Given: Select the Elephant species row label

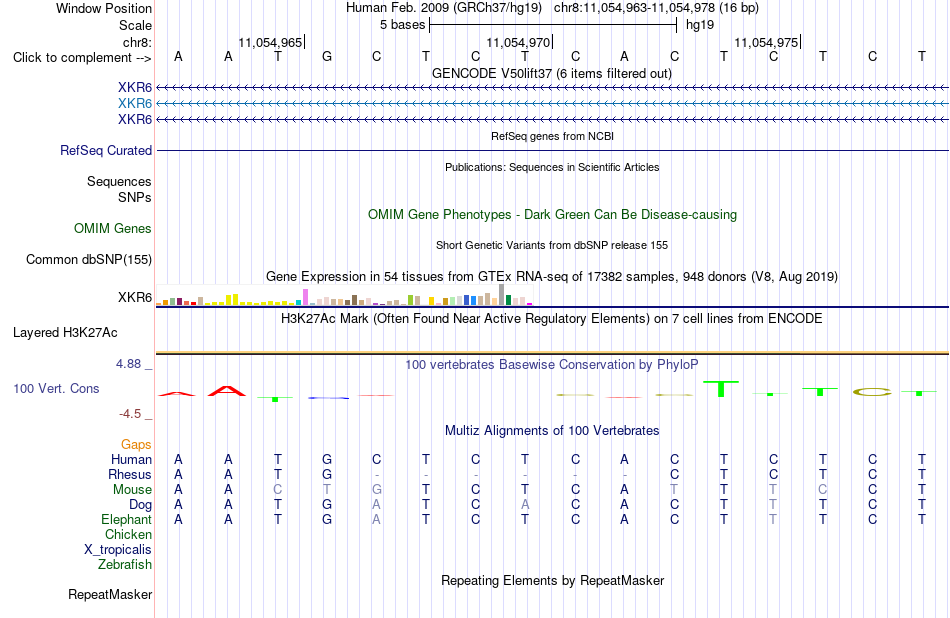Looking at the screenshot, I should tap(126, 519).
